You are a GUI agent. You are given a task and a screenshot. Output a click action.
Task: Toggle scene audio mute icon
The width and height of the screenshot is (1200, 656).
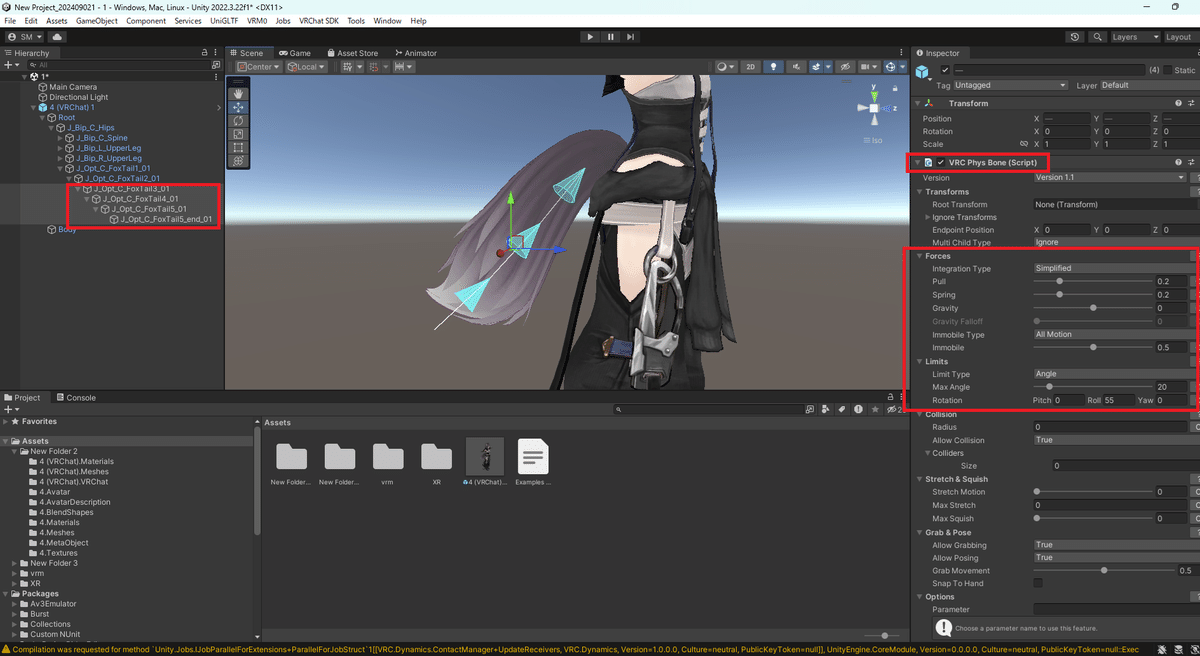tap(797, 67)
